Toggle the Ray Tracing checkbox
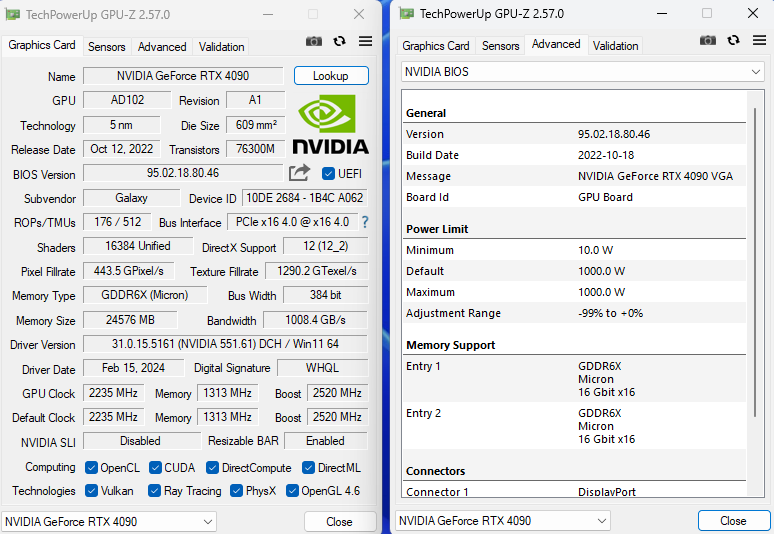774x534 pixels. pyautogui.click(x=155, y=491)
